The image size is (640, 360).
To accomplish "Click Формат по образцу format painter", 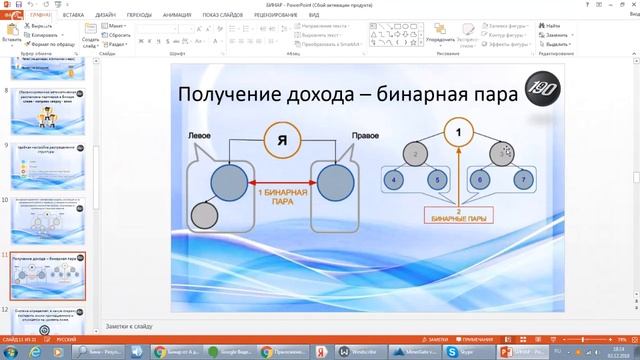I will pyautogui.click(x=49, y=44).
